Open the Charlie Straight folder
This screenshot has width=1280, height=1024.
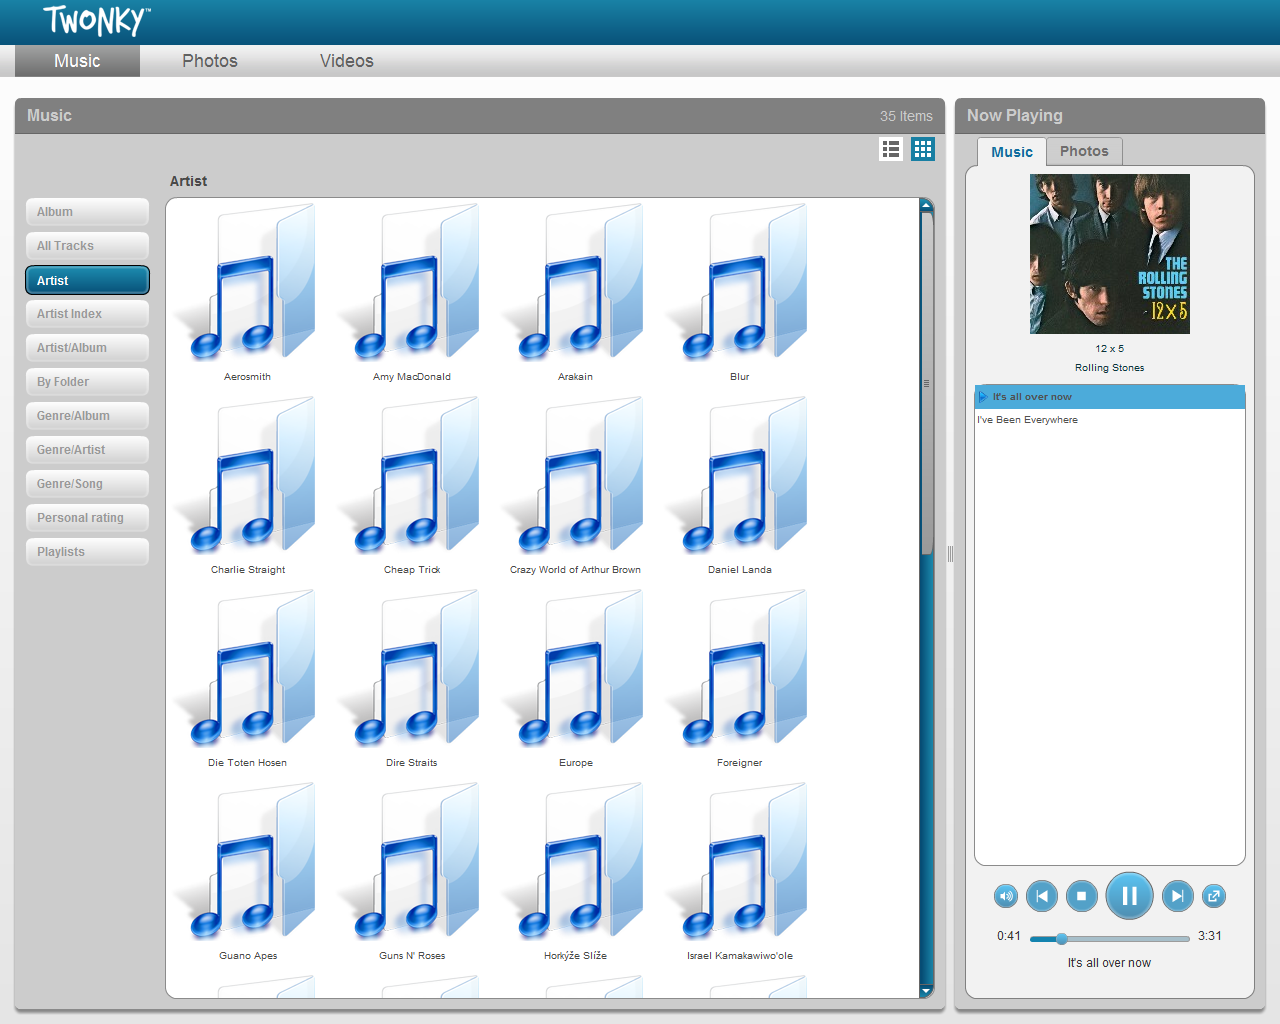(248, 485)
